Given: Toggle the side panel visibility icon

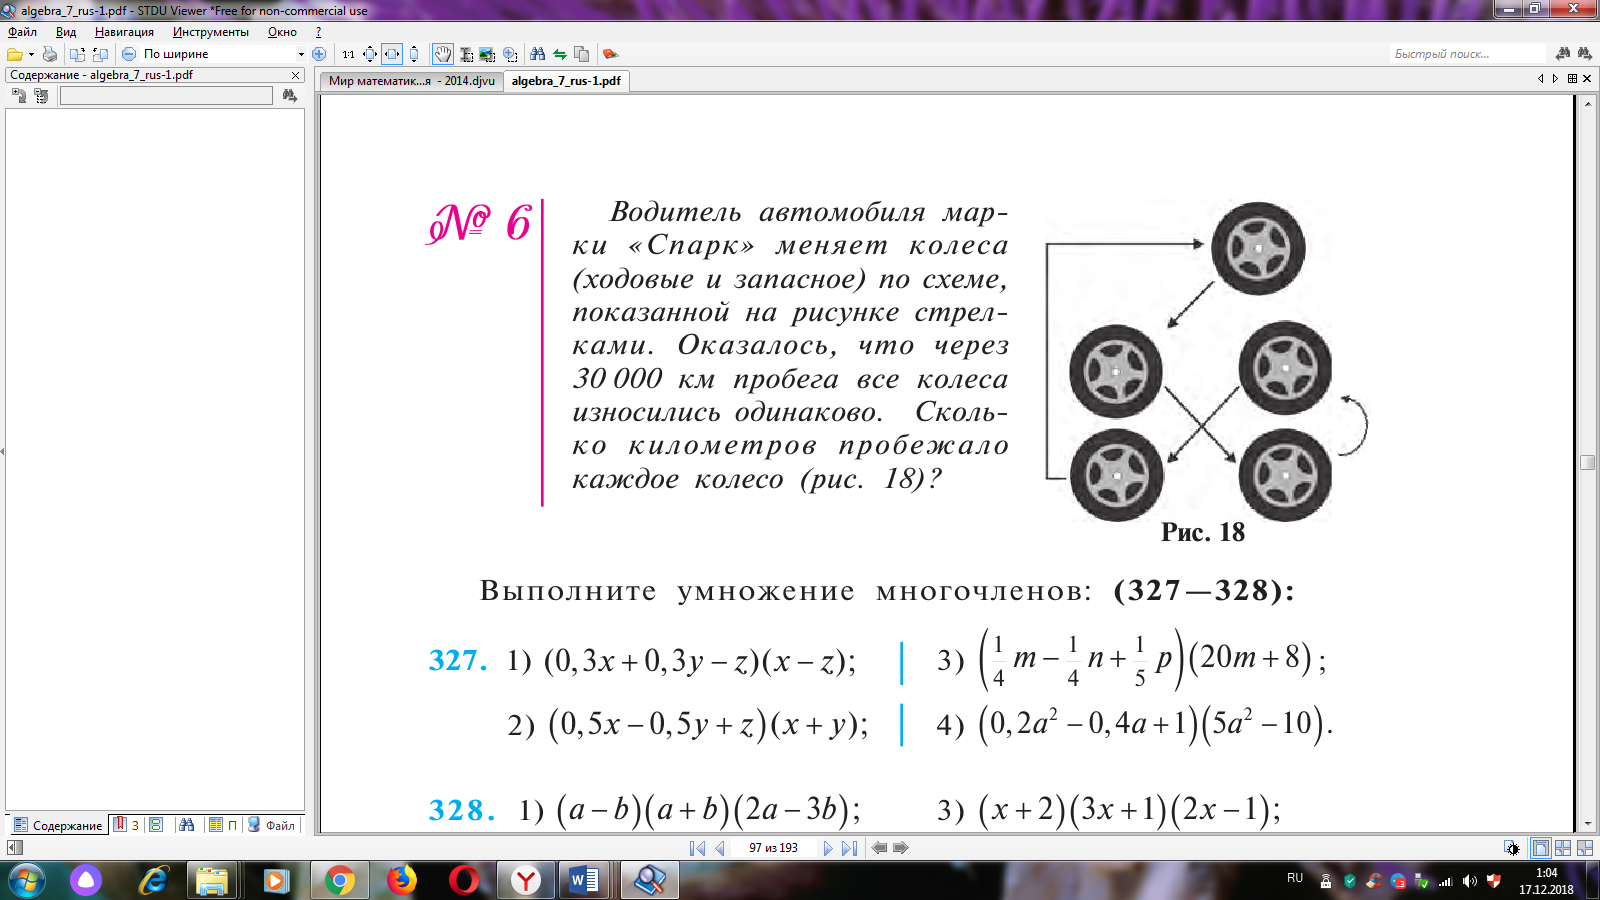Looking at the screenshot, I should [x=14, y=848].
